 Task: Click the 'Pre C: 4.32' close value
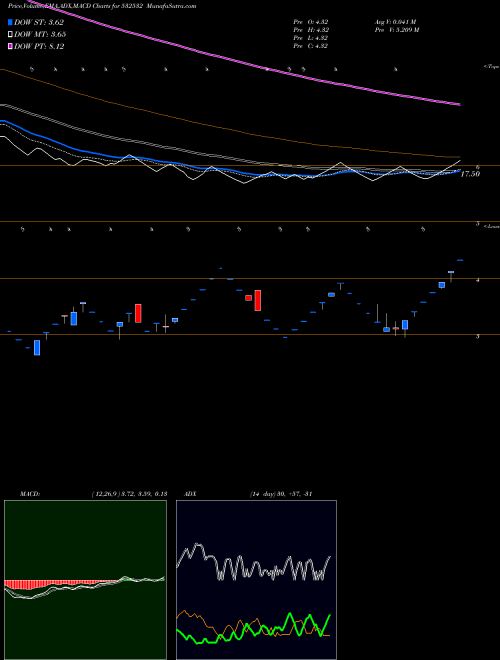coord(311,46)
